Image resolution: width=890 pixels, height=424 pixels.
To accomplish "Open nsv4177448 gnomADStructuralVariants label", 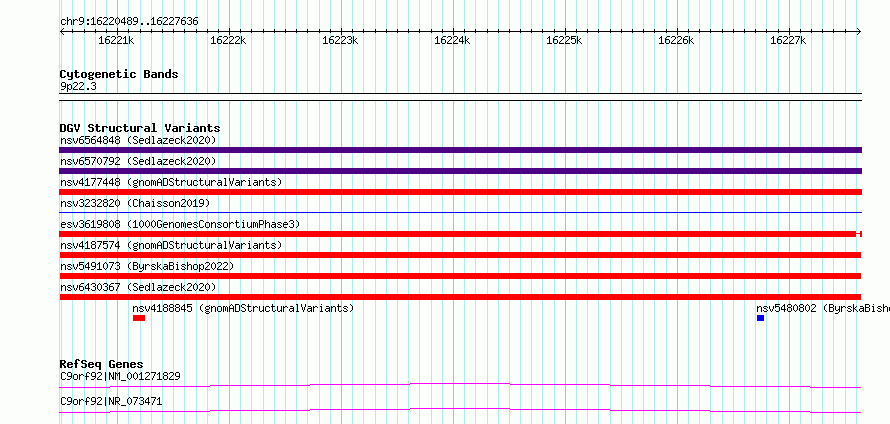I will pos(171,182).
